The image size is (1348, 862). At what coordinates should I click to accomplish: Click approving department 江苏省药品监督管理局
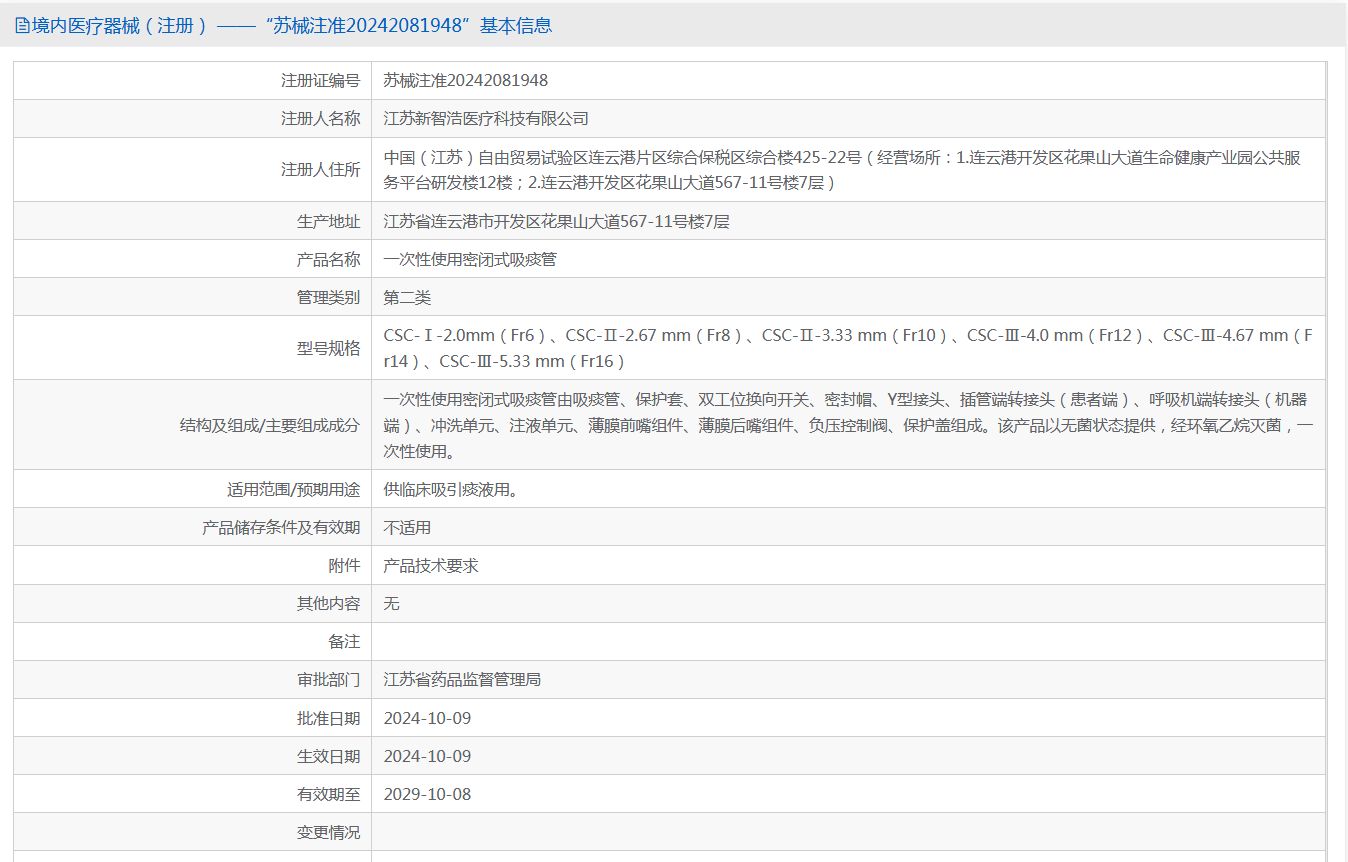click(x=462, y=680)
